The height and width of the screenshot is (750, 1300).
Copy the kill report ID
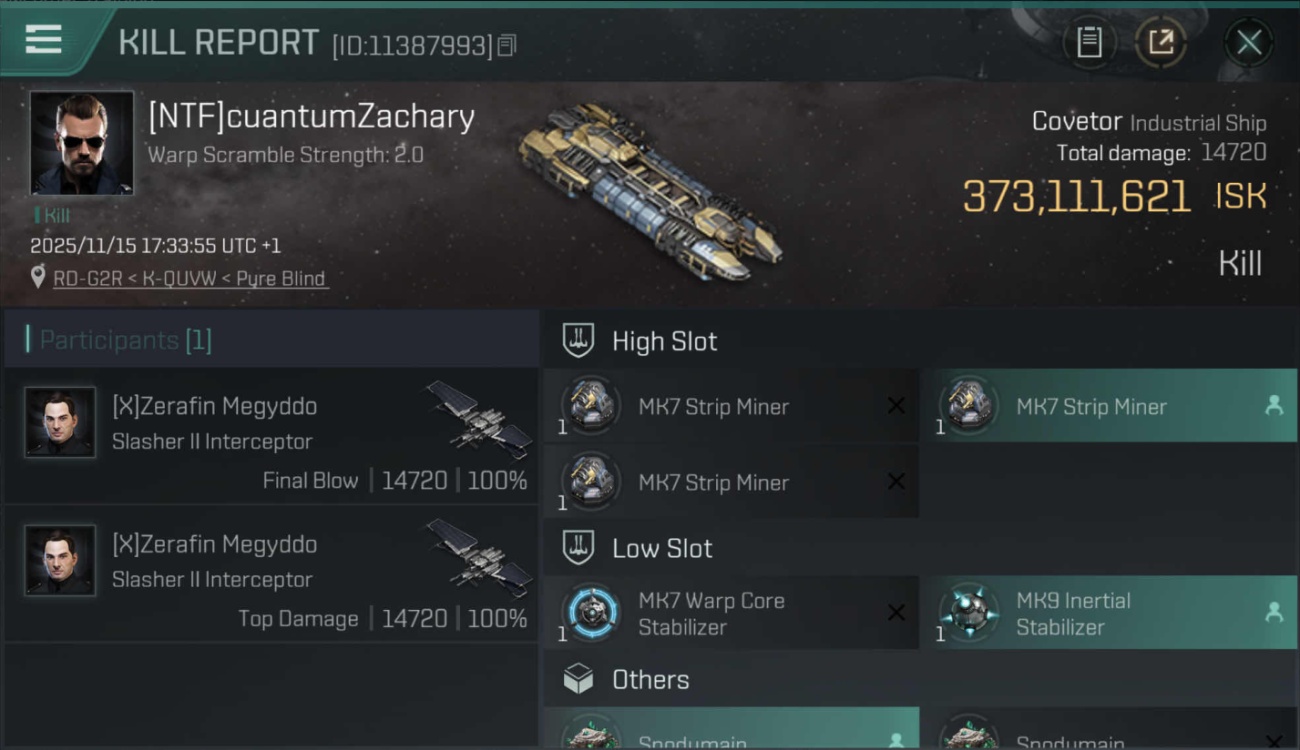(507, 45)
